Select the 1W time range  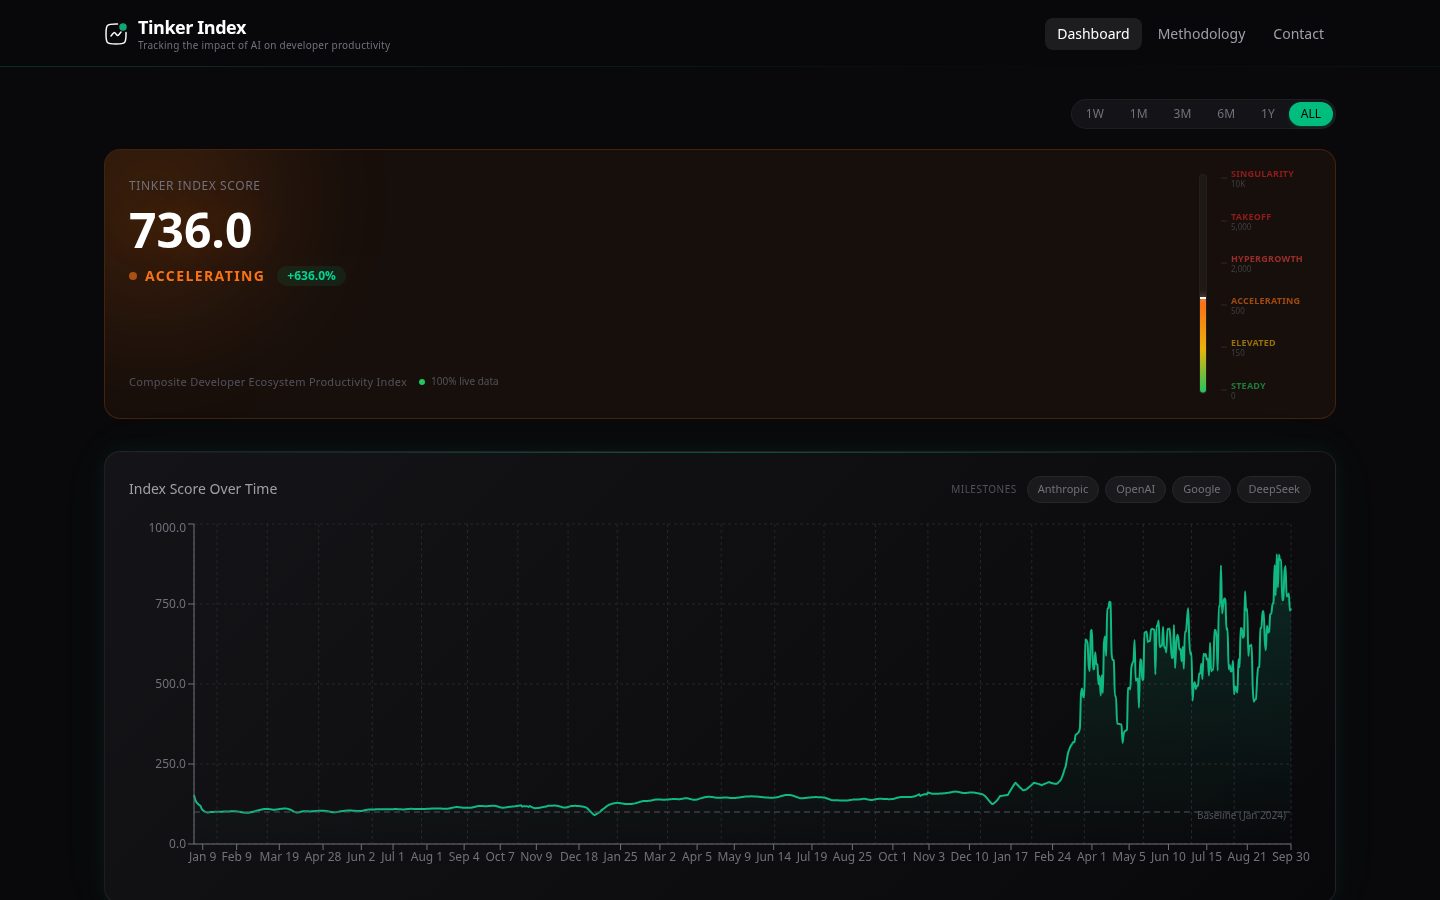1095,114
